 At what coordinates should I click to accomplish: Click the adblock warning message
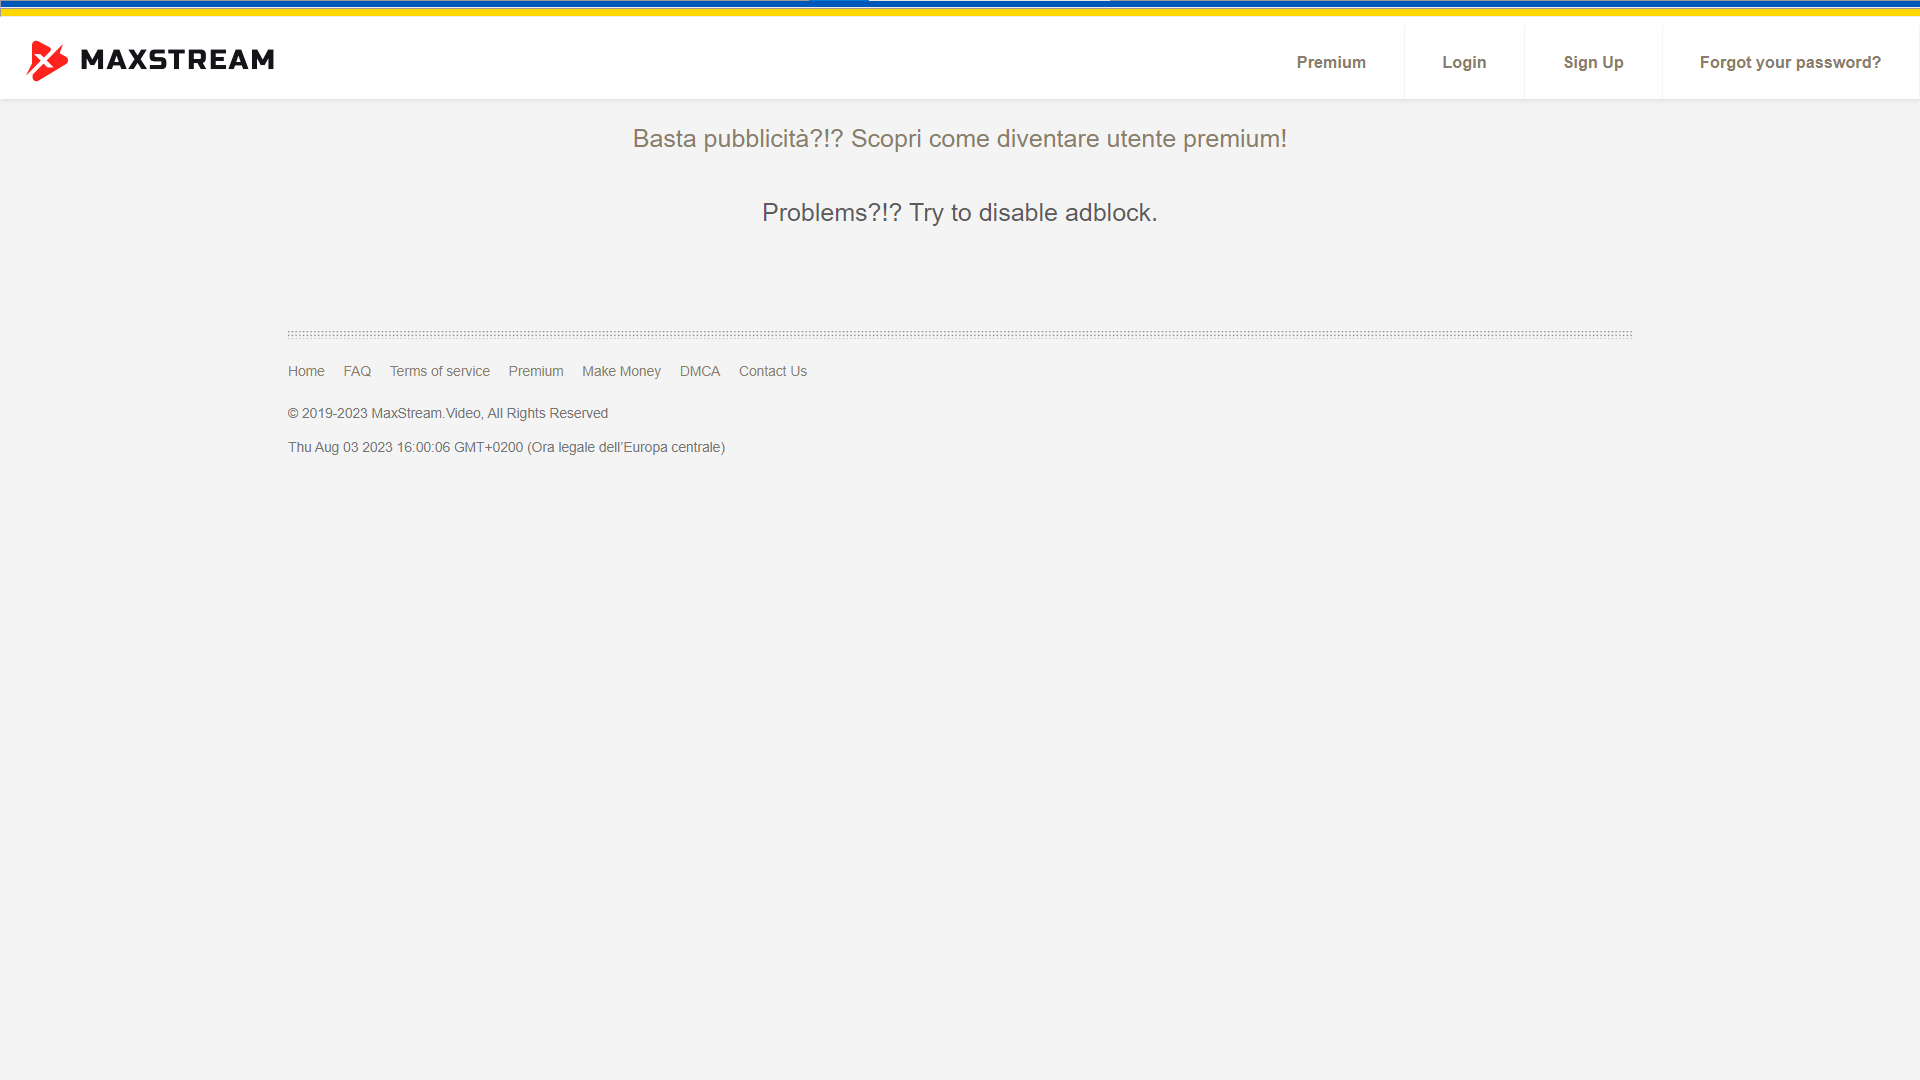coord(959,212)
